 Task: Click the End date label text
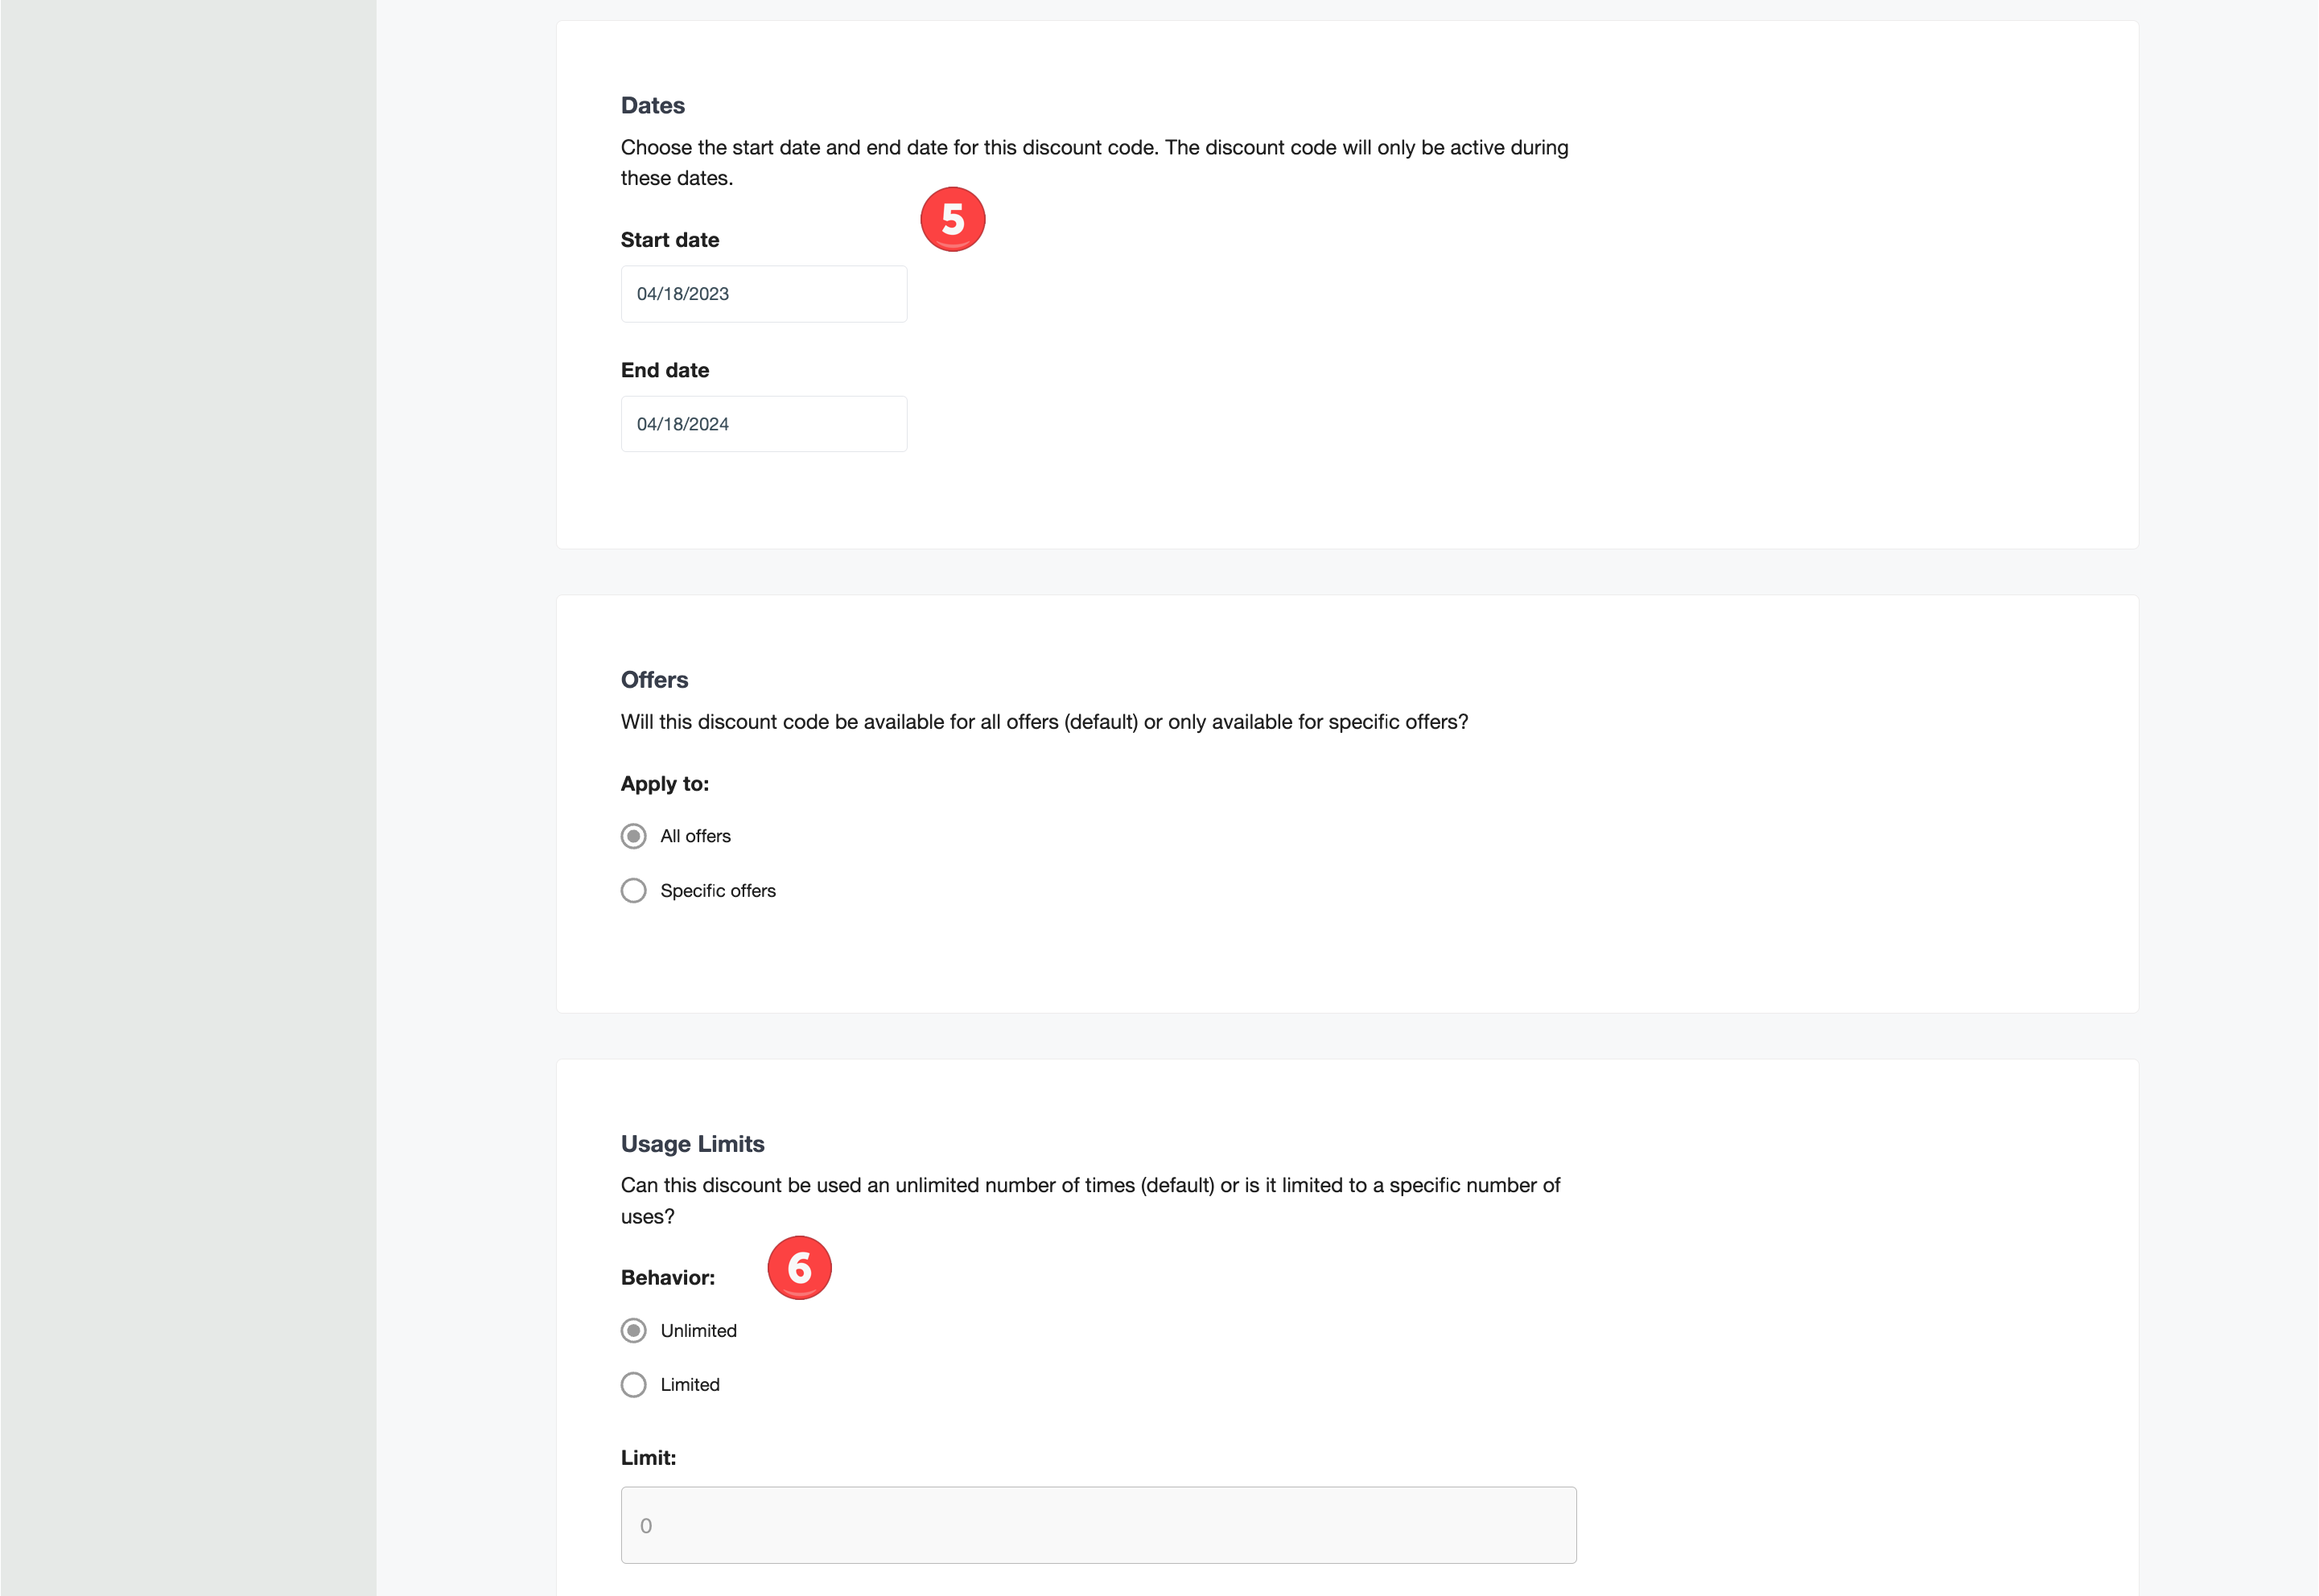pos(665,370)
